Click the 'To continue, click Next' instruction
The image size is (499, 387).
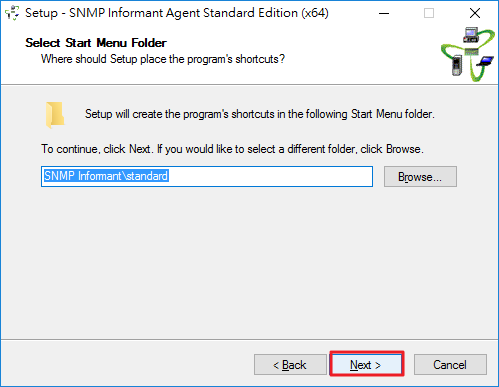coord(232,149)
